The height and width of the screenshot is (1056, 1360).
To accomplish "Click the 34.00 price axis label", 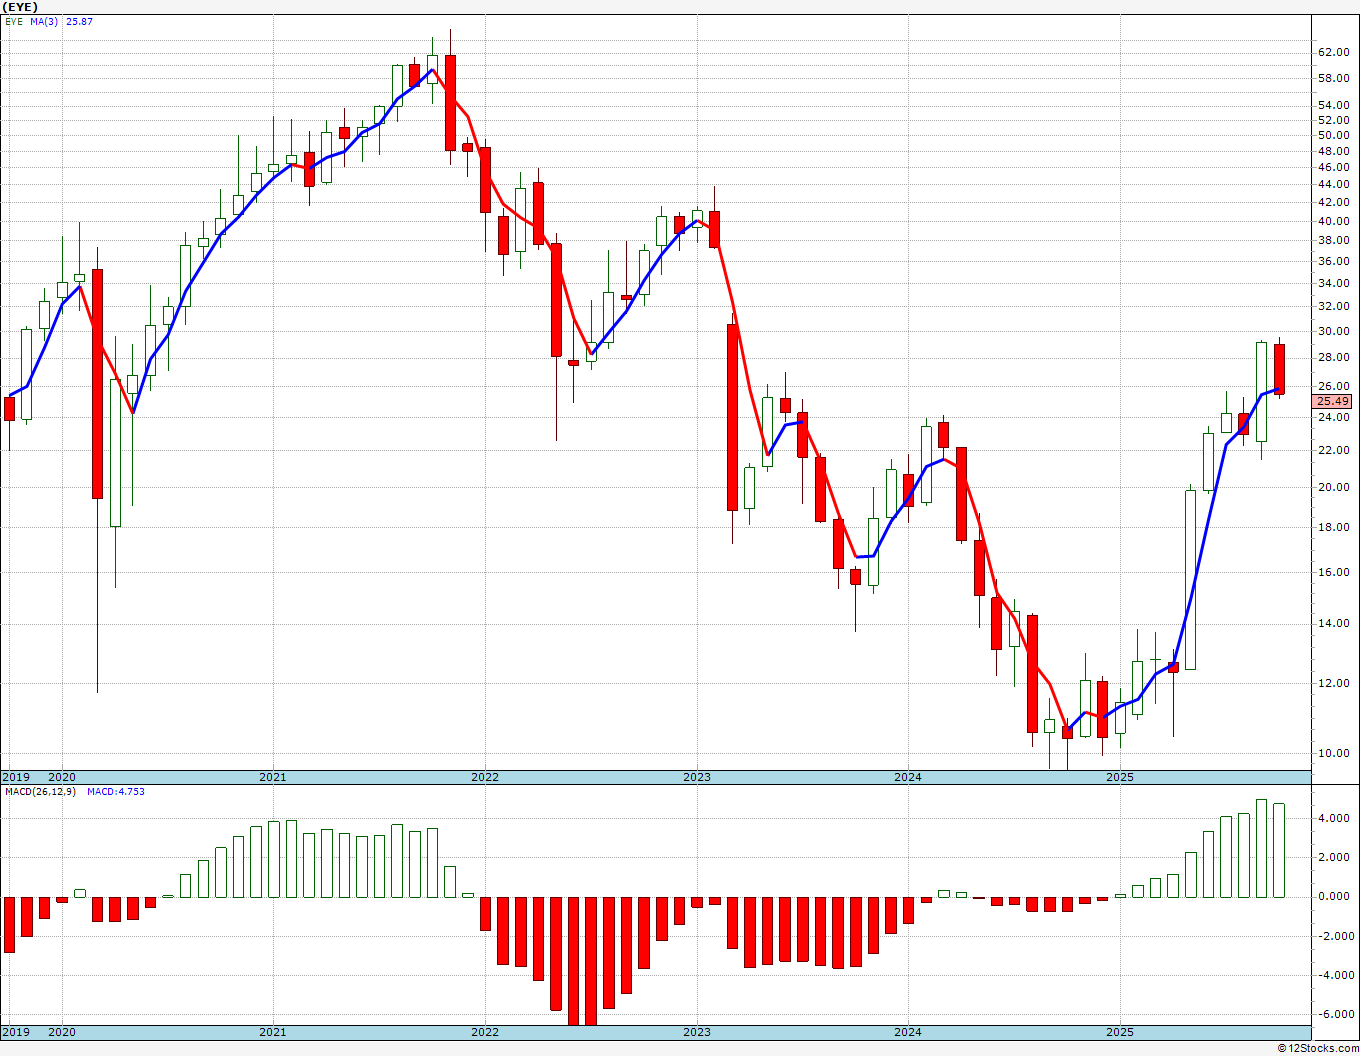I will click(1333, 283).
